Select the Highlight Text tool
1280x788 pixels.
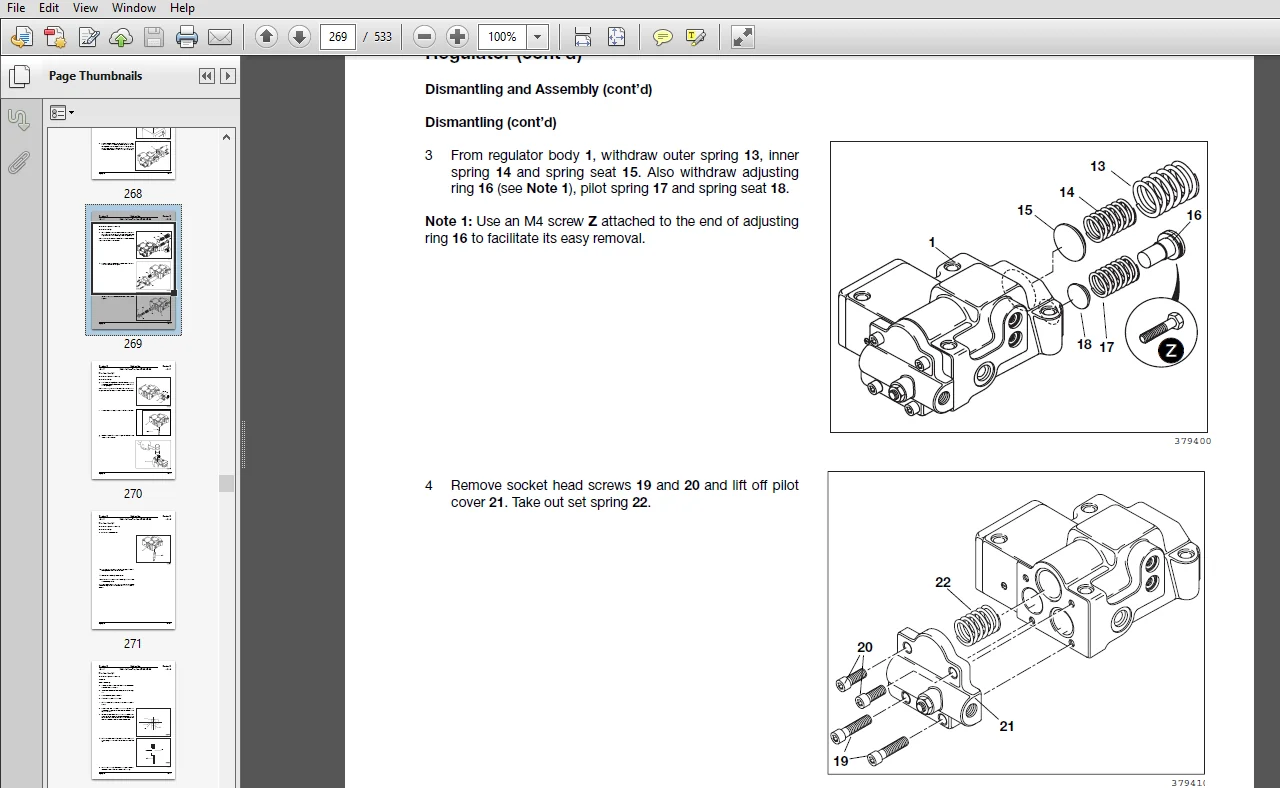pyautogui.click(x=696, y=37)
